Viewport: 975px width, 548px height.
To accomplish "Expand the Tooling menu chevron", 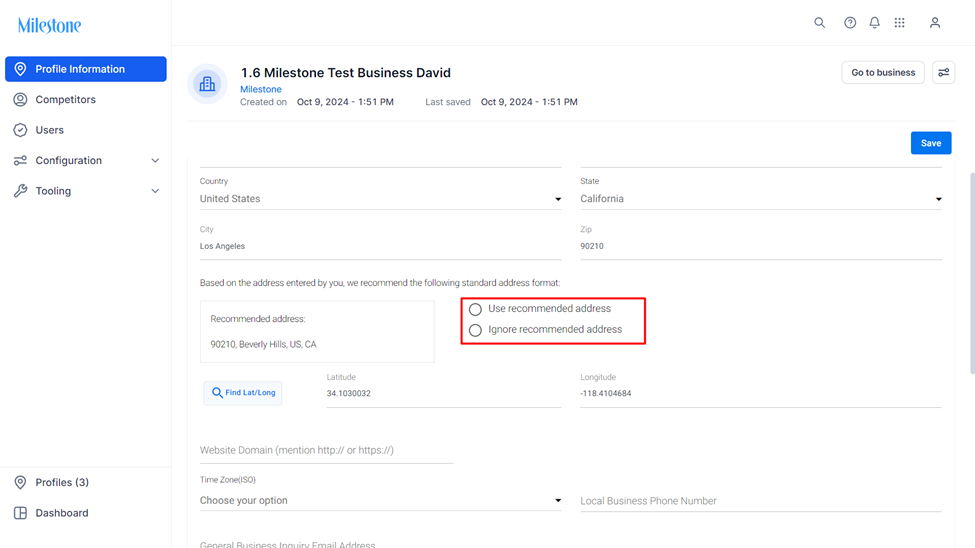I will click(155, 191).
